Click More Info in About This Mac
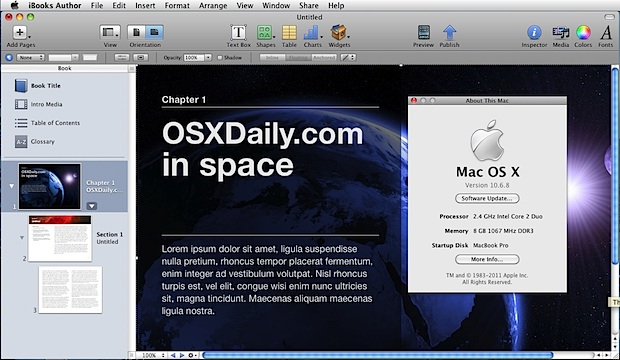 click(x=487, y=260)
